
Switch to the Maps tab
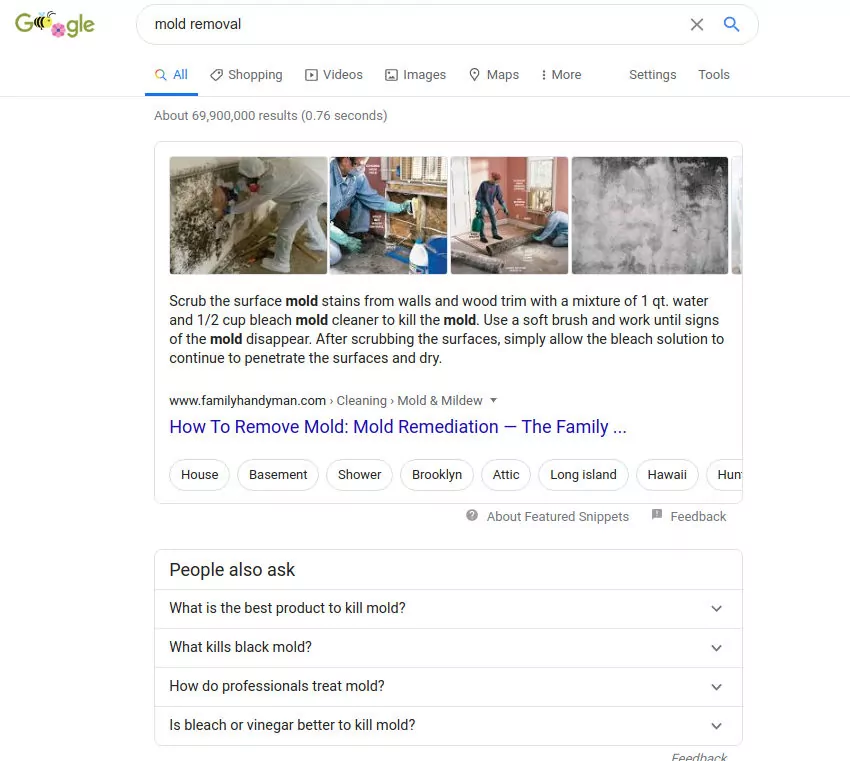(x=494, y=75)
